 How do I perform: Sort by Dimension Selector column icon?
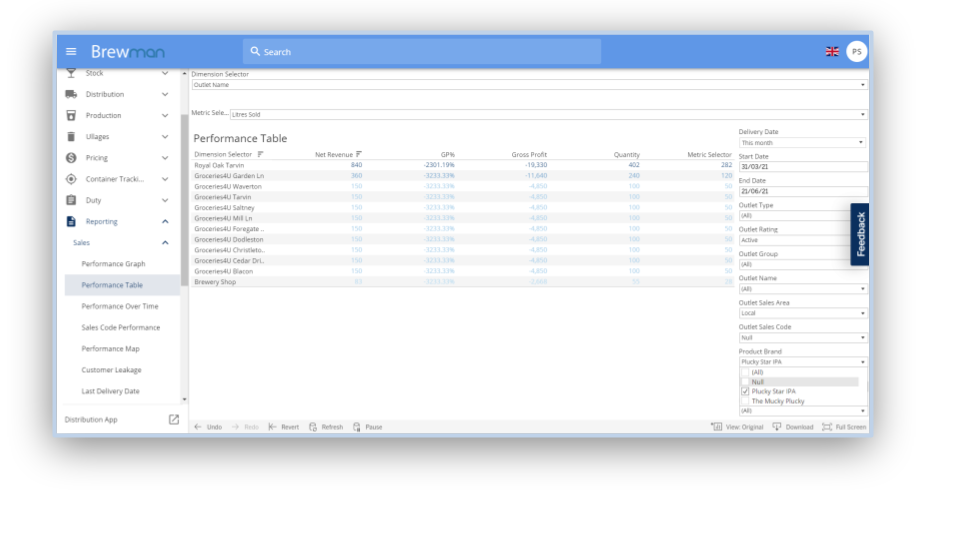click(260, 154)
